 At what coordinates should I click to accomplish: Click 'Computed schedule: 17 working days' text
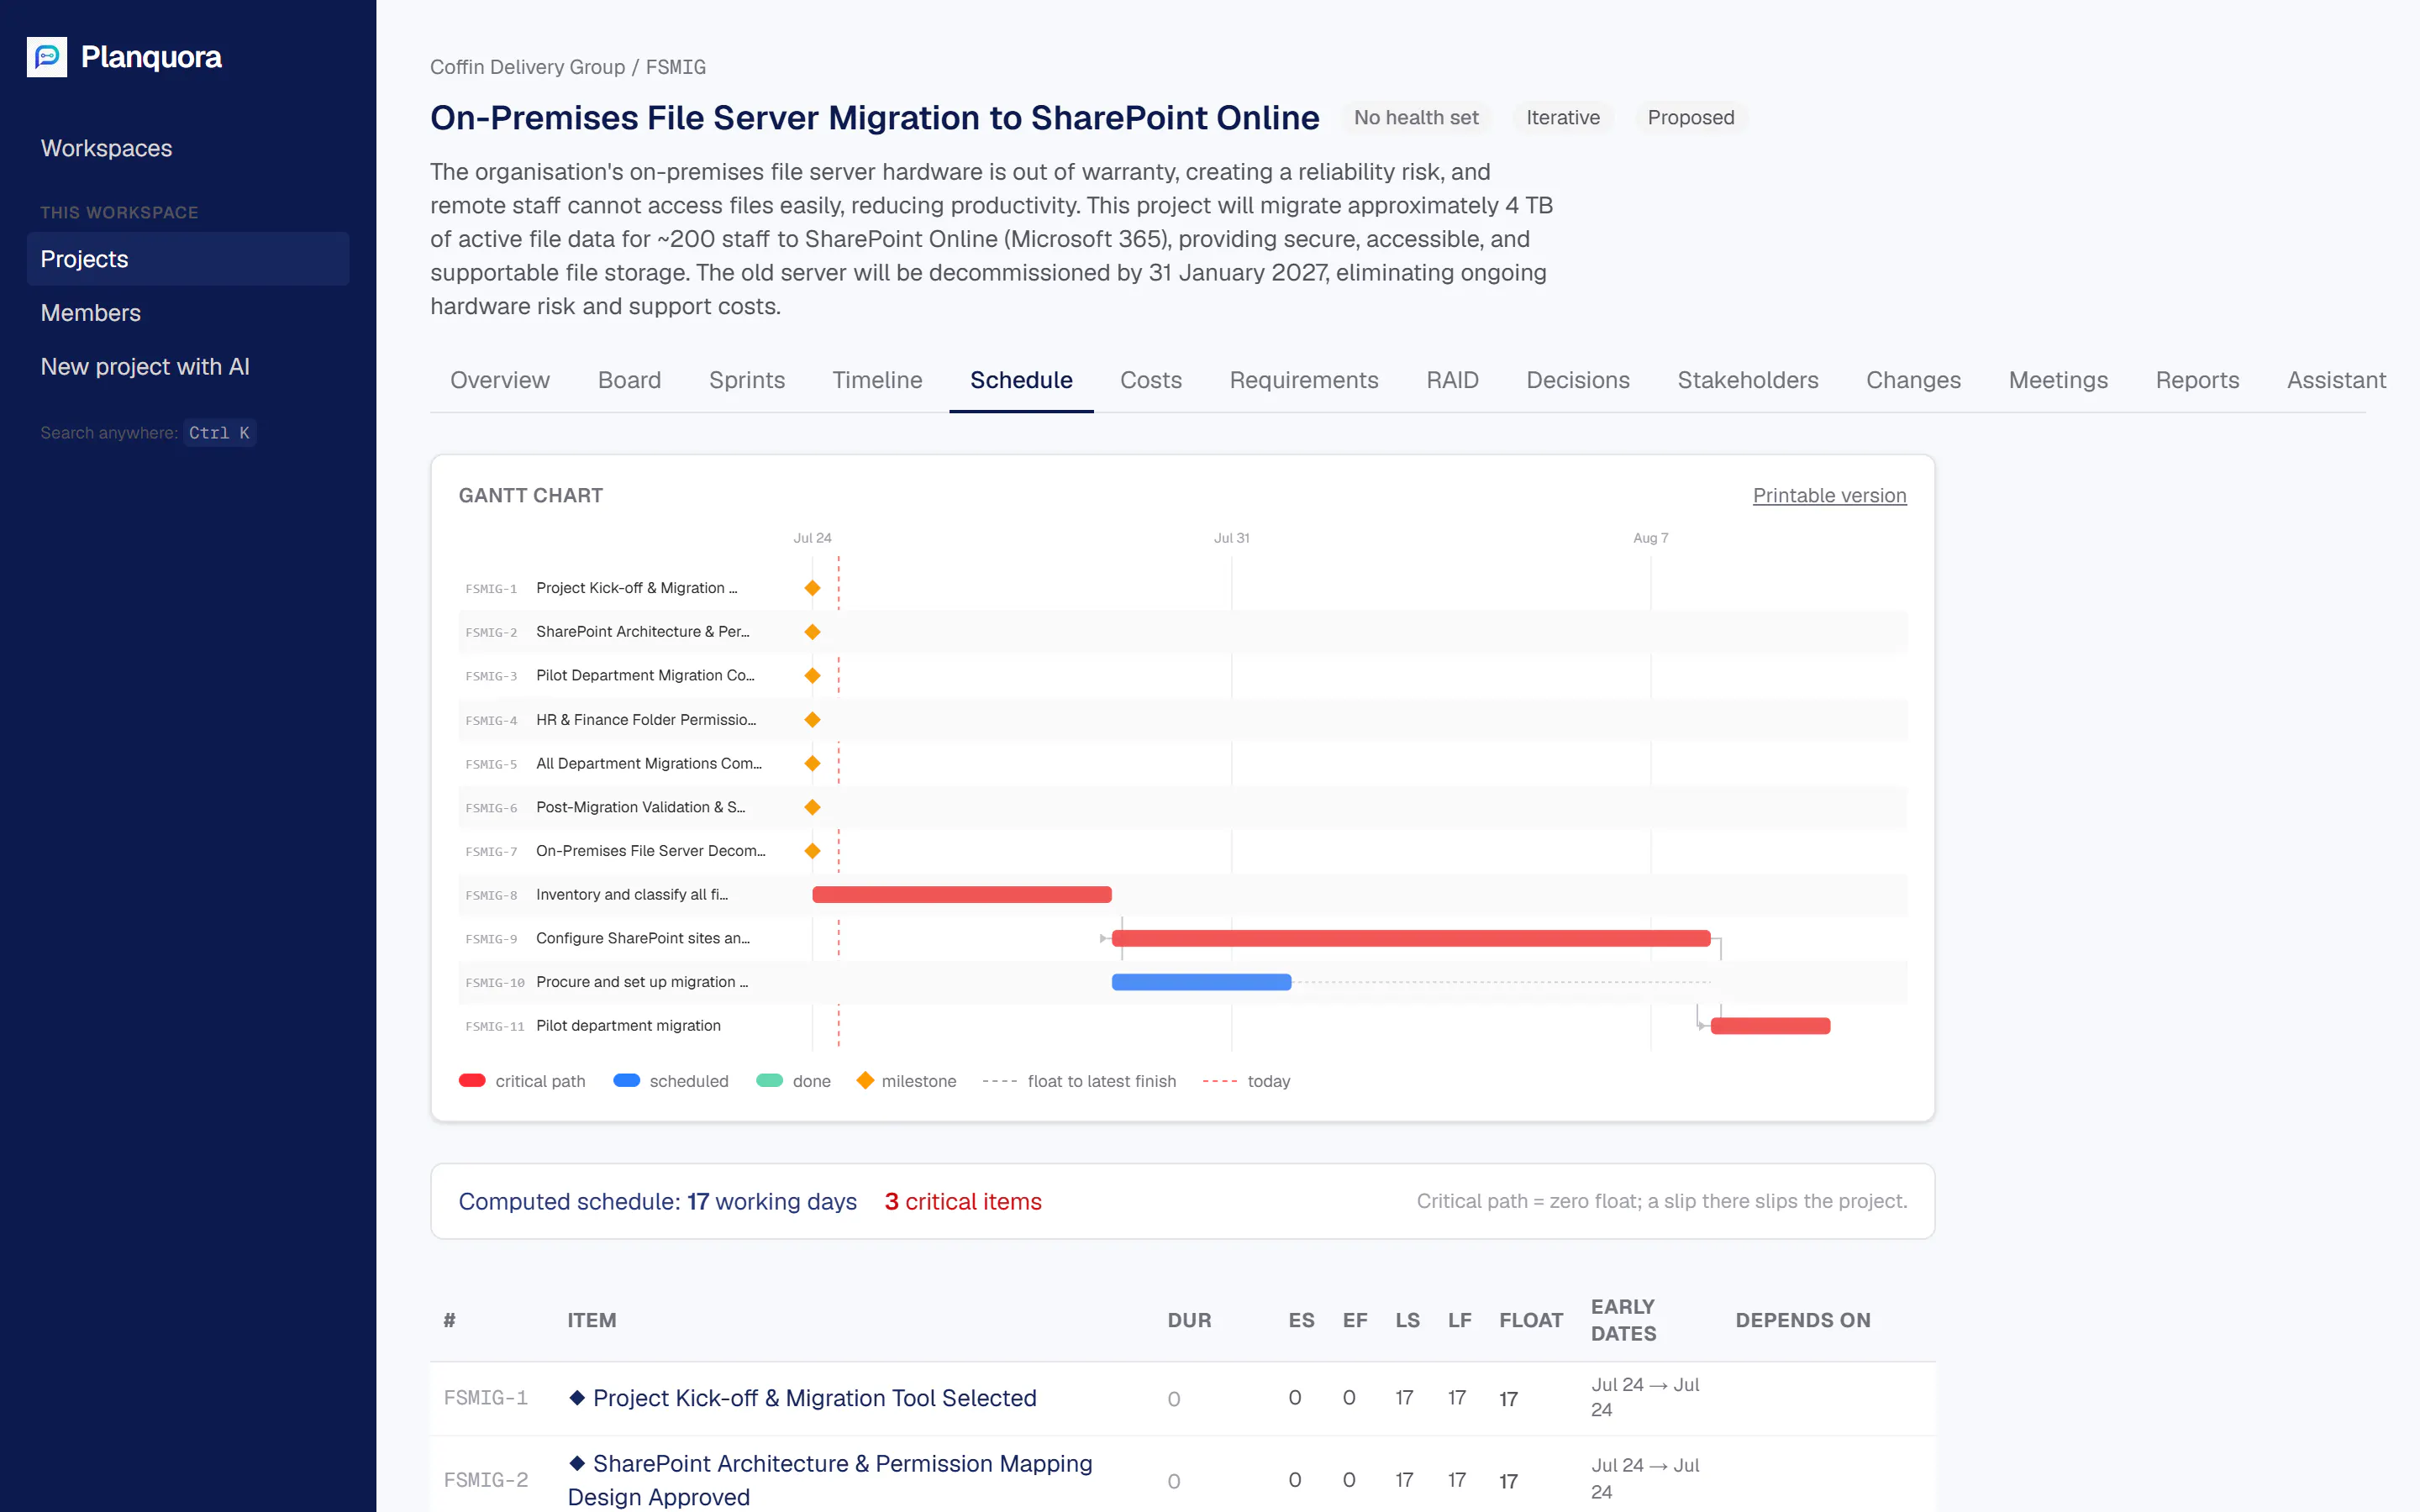coord(657,1201)
